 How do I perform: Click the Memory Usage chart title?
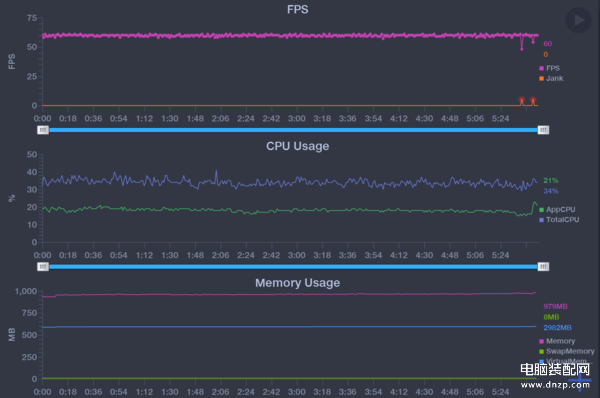coord(298,282)
